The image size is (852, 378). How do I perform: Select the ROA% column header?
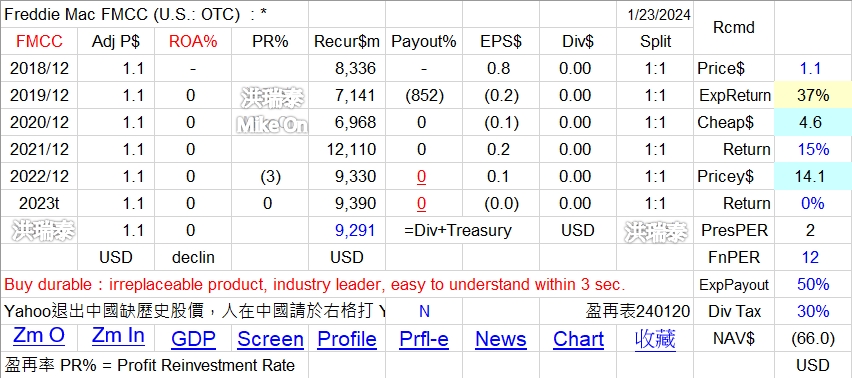[193, 41]
